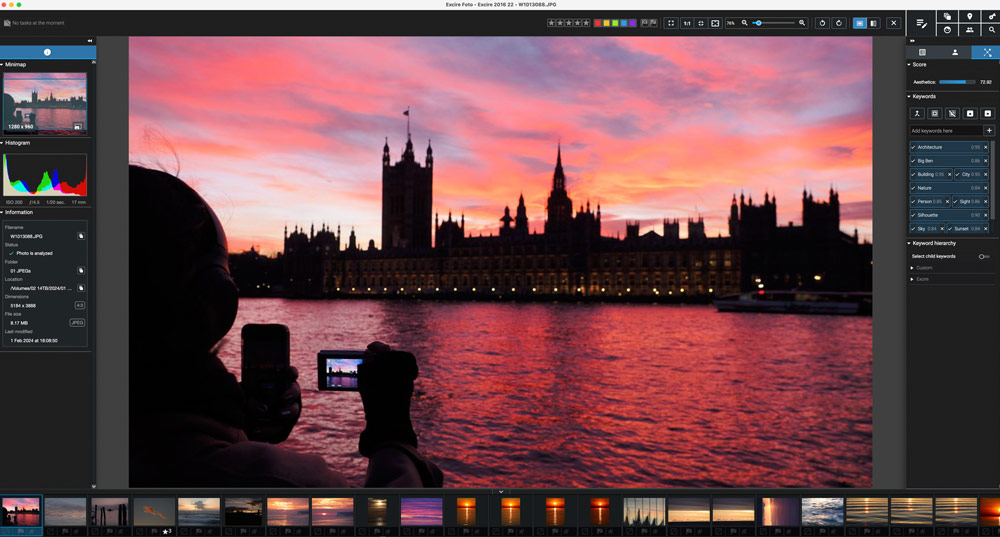Uncheck the Silhouette keyword checkmark
This screenshot has height=537, width=1000.
[913, 215]
